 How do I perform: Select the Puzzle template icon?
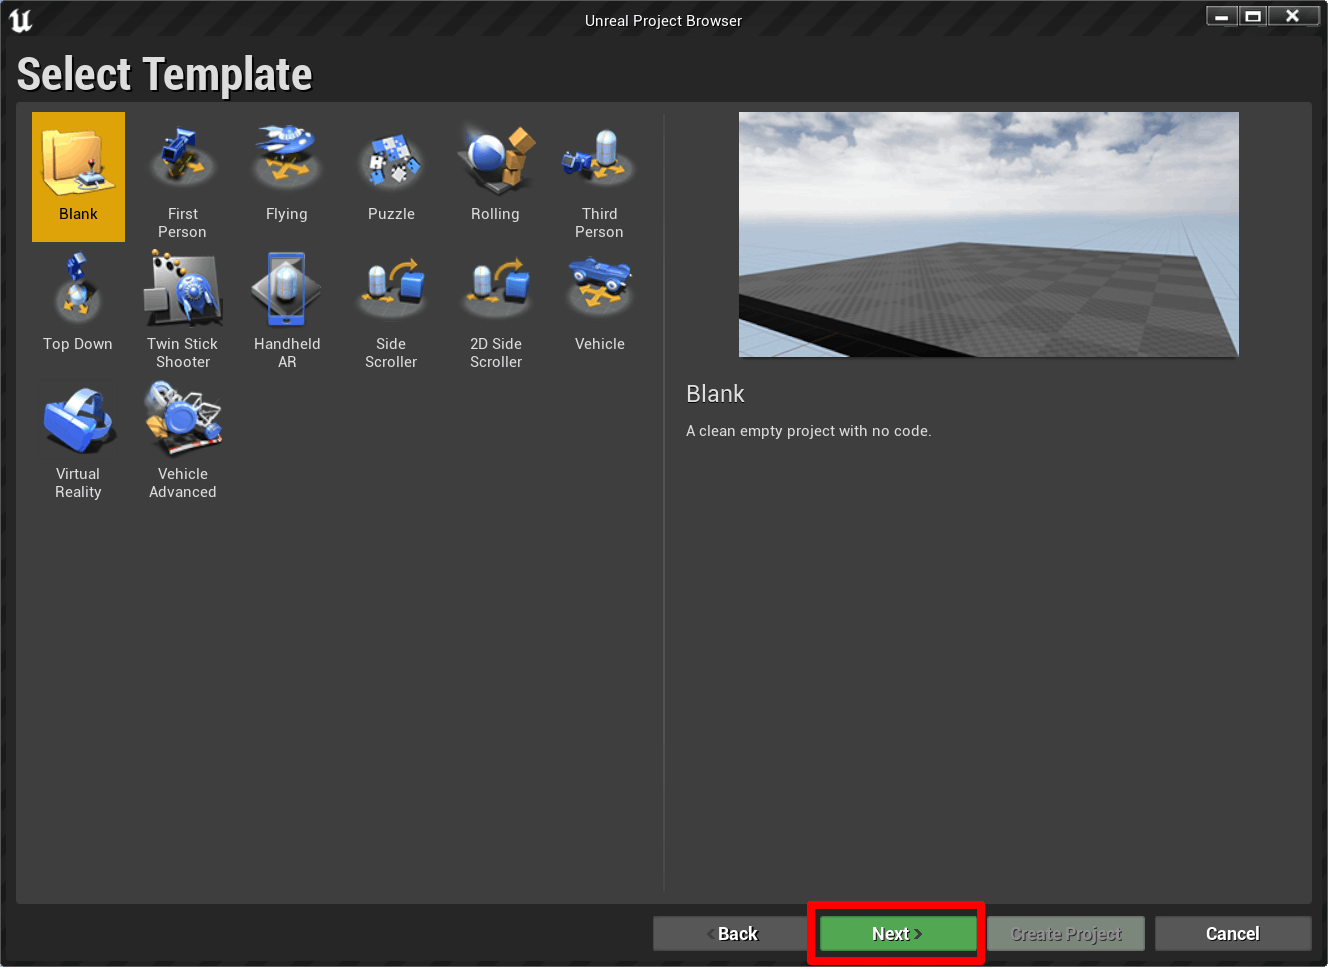pos(391,155)
